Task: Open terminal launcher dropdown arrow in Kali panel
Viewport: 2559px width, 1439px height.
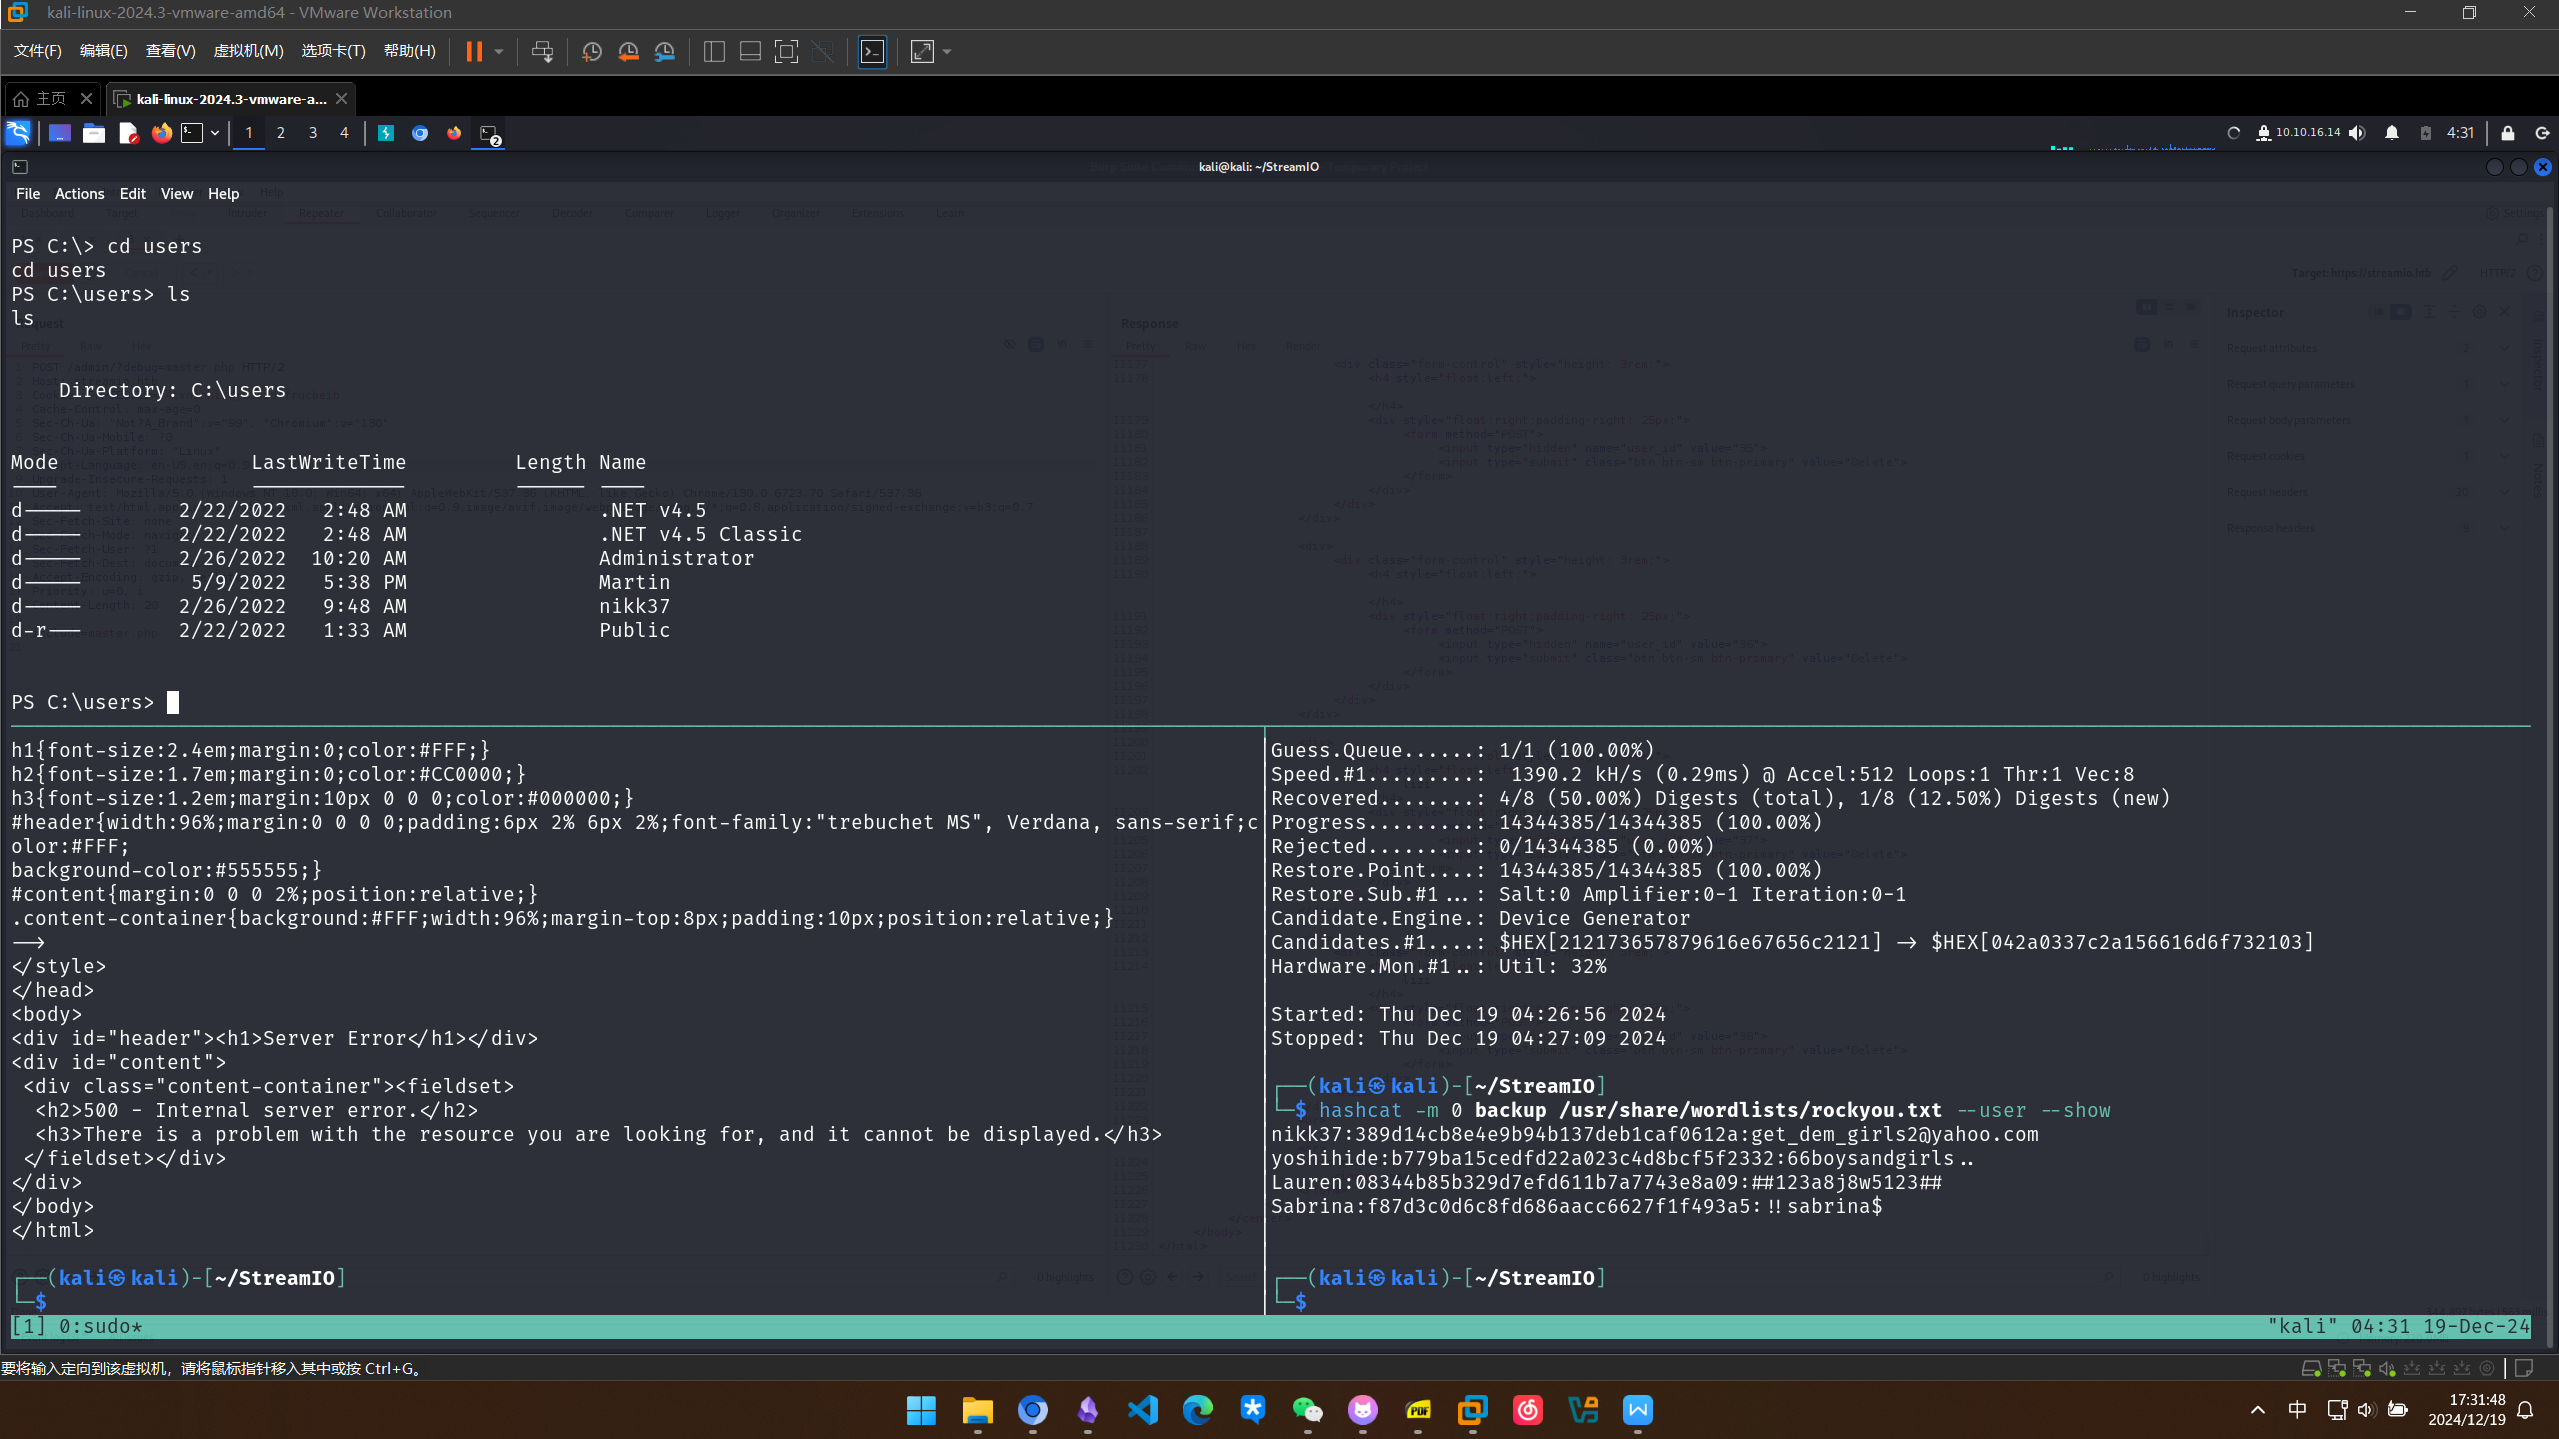Action: 215,133
